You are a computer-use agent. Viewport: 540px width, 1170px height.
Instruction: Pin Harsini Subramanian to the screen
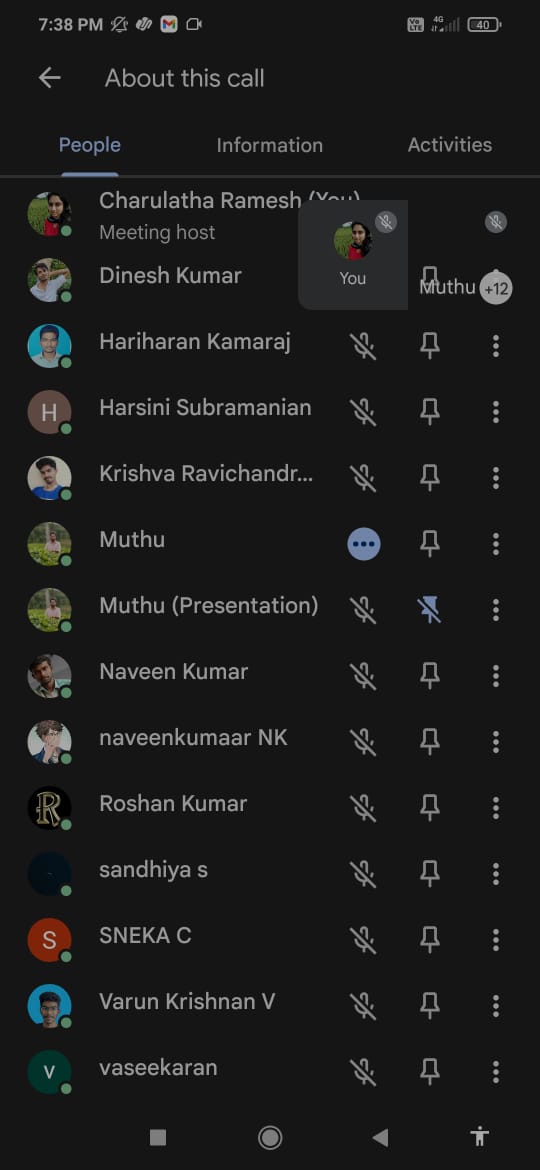click(430, 412)
